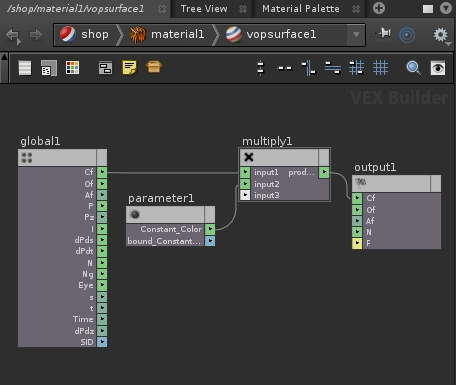This screenshot has height=385, width=456.
Task: Click the input2 connector on multiply1
Action: coord(245,184)
